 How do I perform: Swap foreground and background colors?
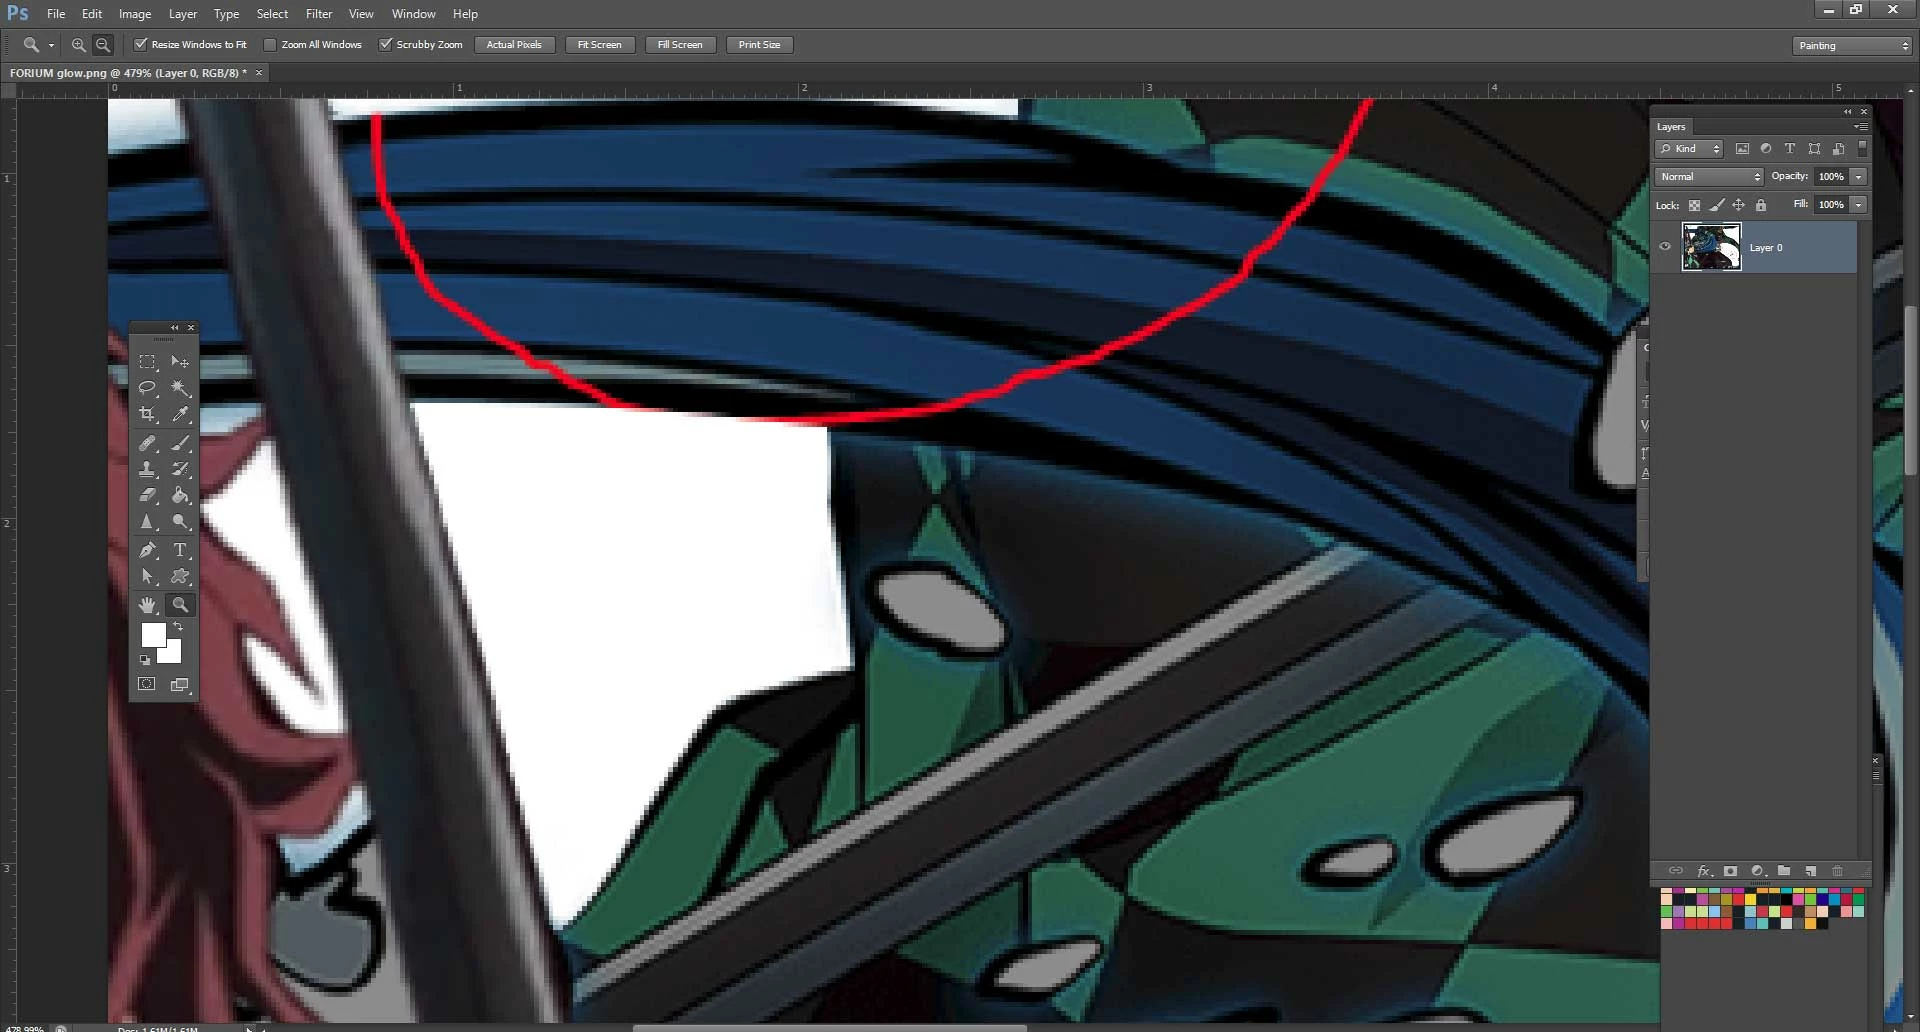(178, 627)
